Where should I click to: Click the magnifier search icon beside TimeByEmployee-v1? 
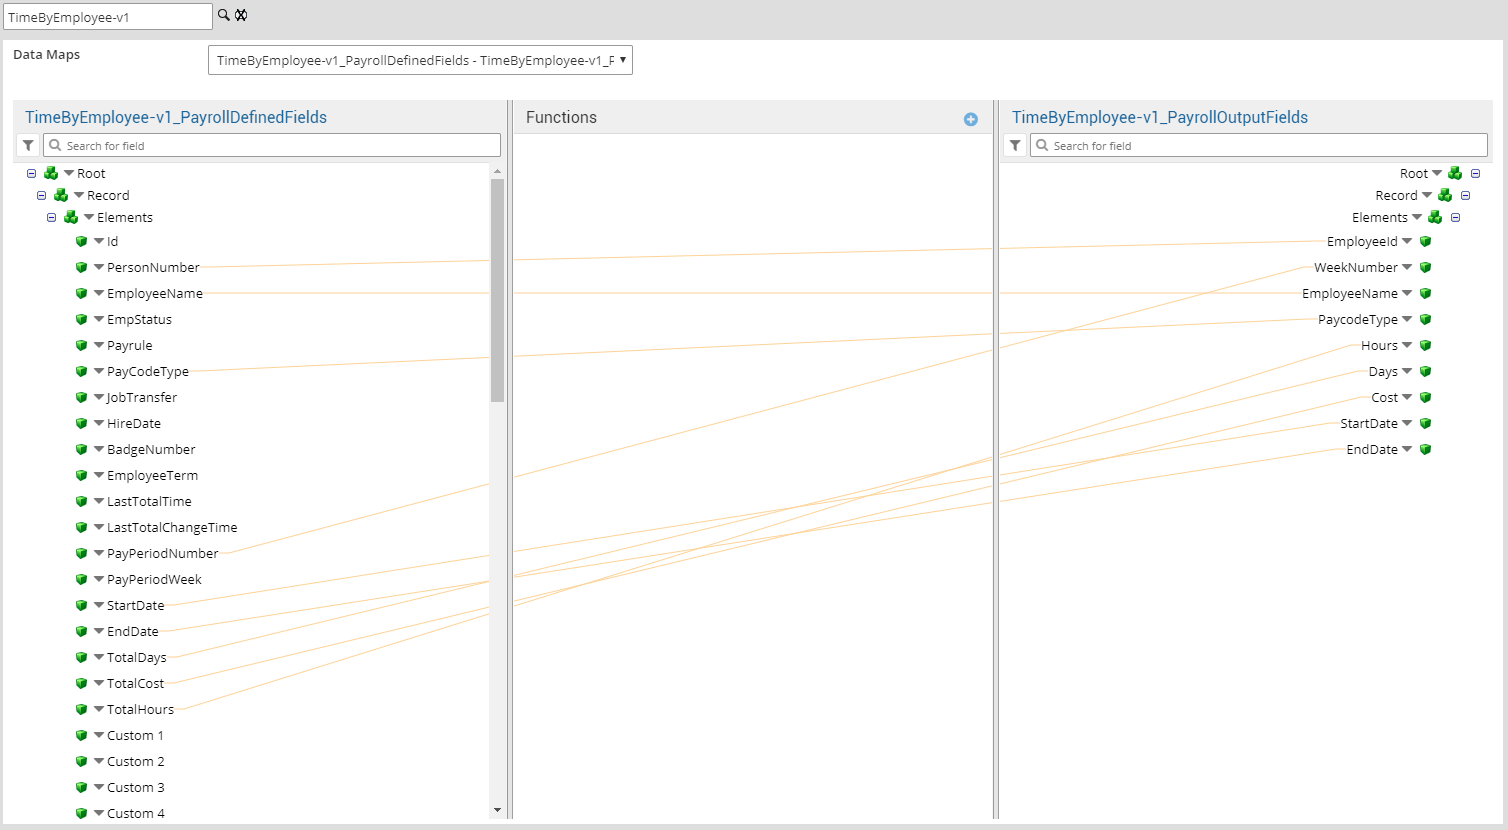coord(224,15)
